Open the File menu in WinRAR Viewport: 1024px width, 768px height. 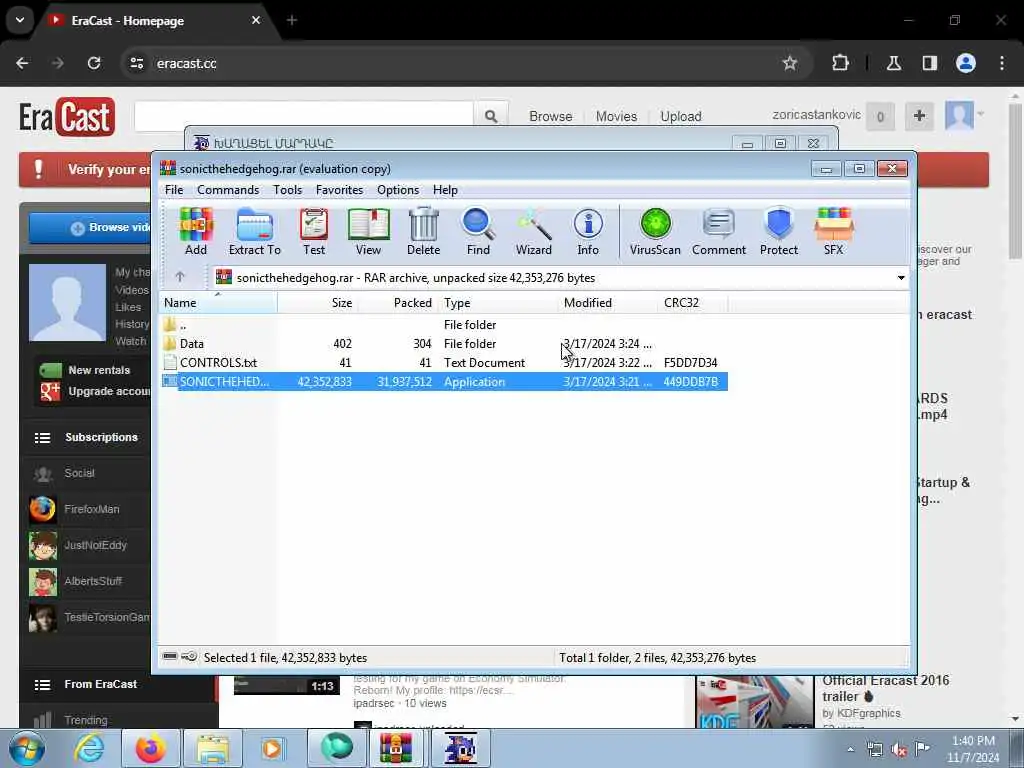click(x=174, y=190)
